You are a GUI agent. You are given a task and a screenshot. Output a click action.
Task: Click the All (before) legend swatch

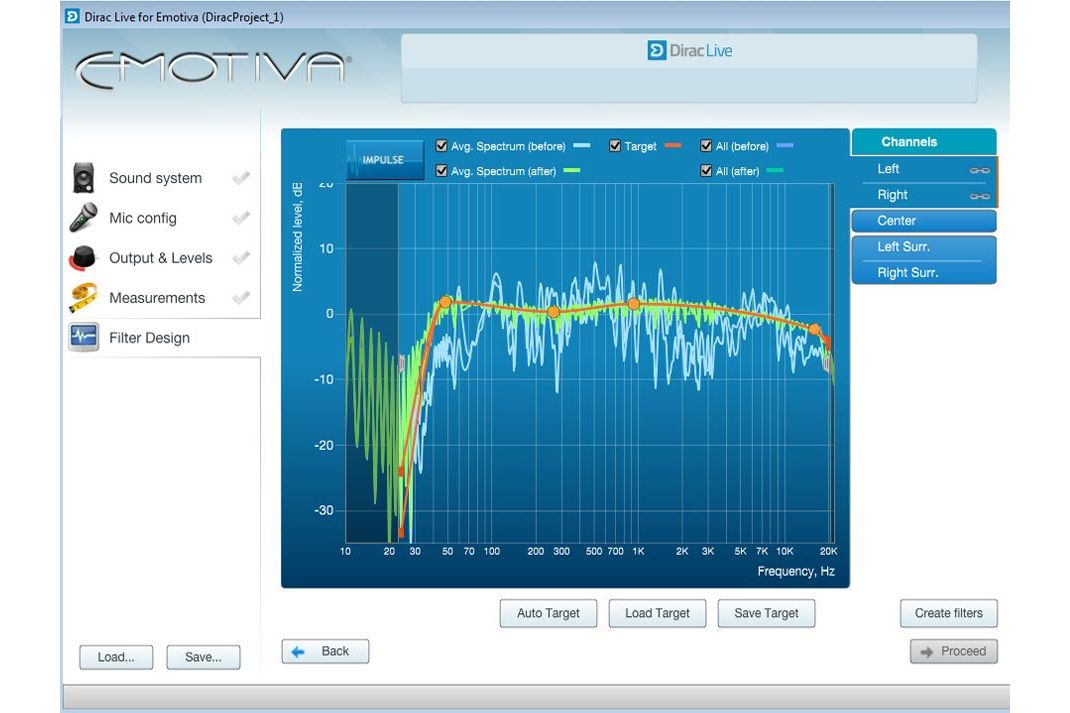[785, 145]
